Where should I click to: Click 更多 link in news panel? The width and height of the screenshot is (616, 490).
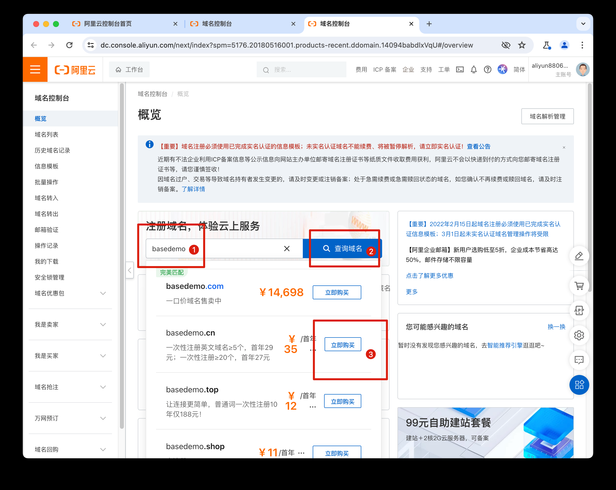tap(412, 292)
